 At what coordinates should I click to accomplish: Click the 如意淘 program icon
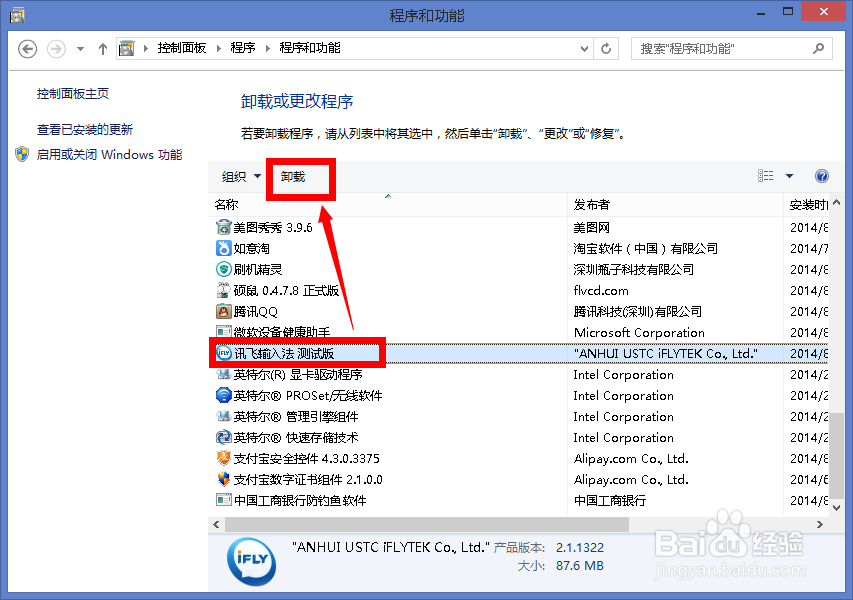[x=222, y=248]
